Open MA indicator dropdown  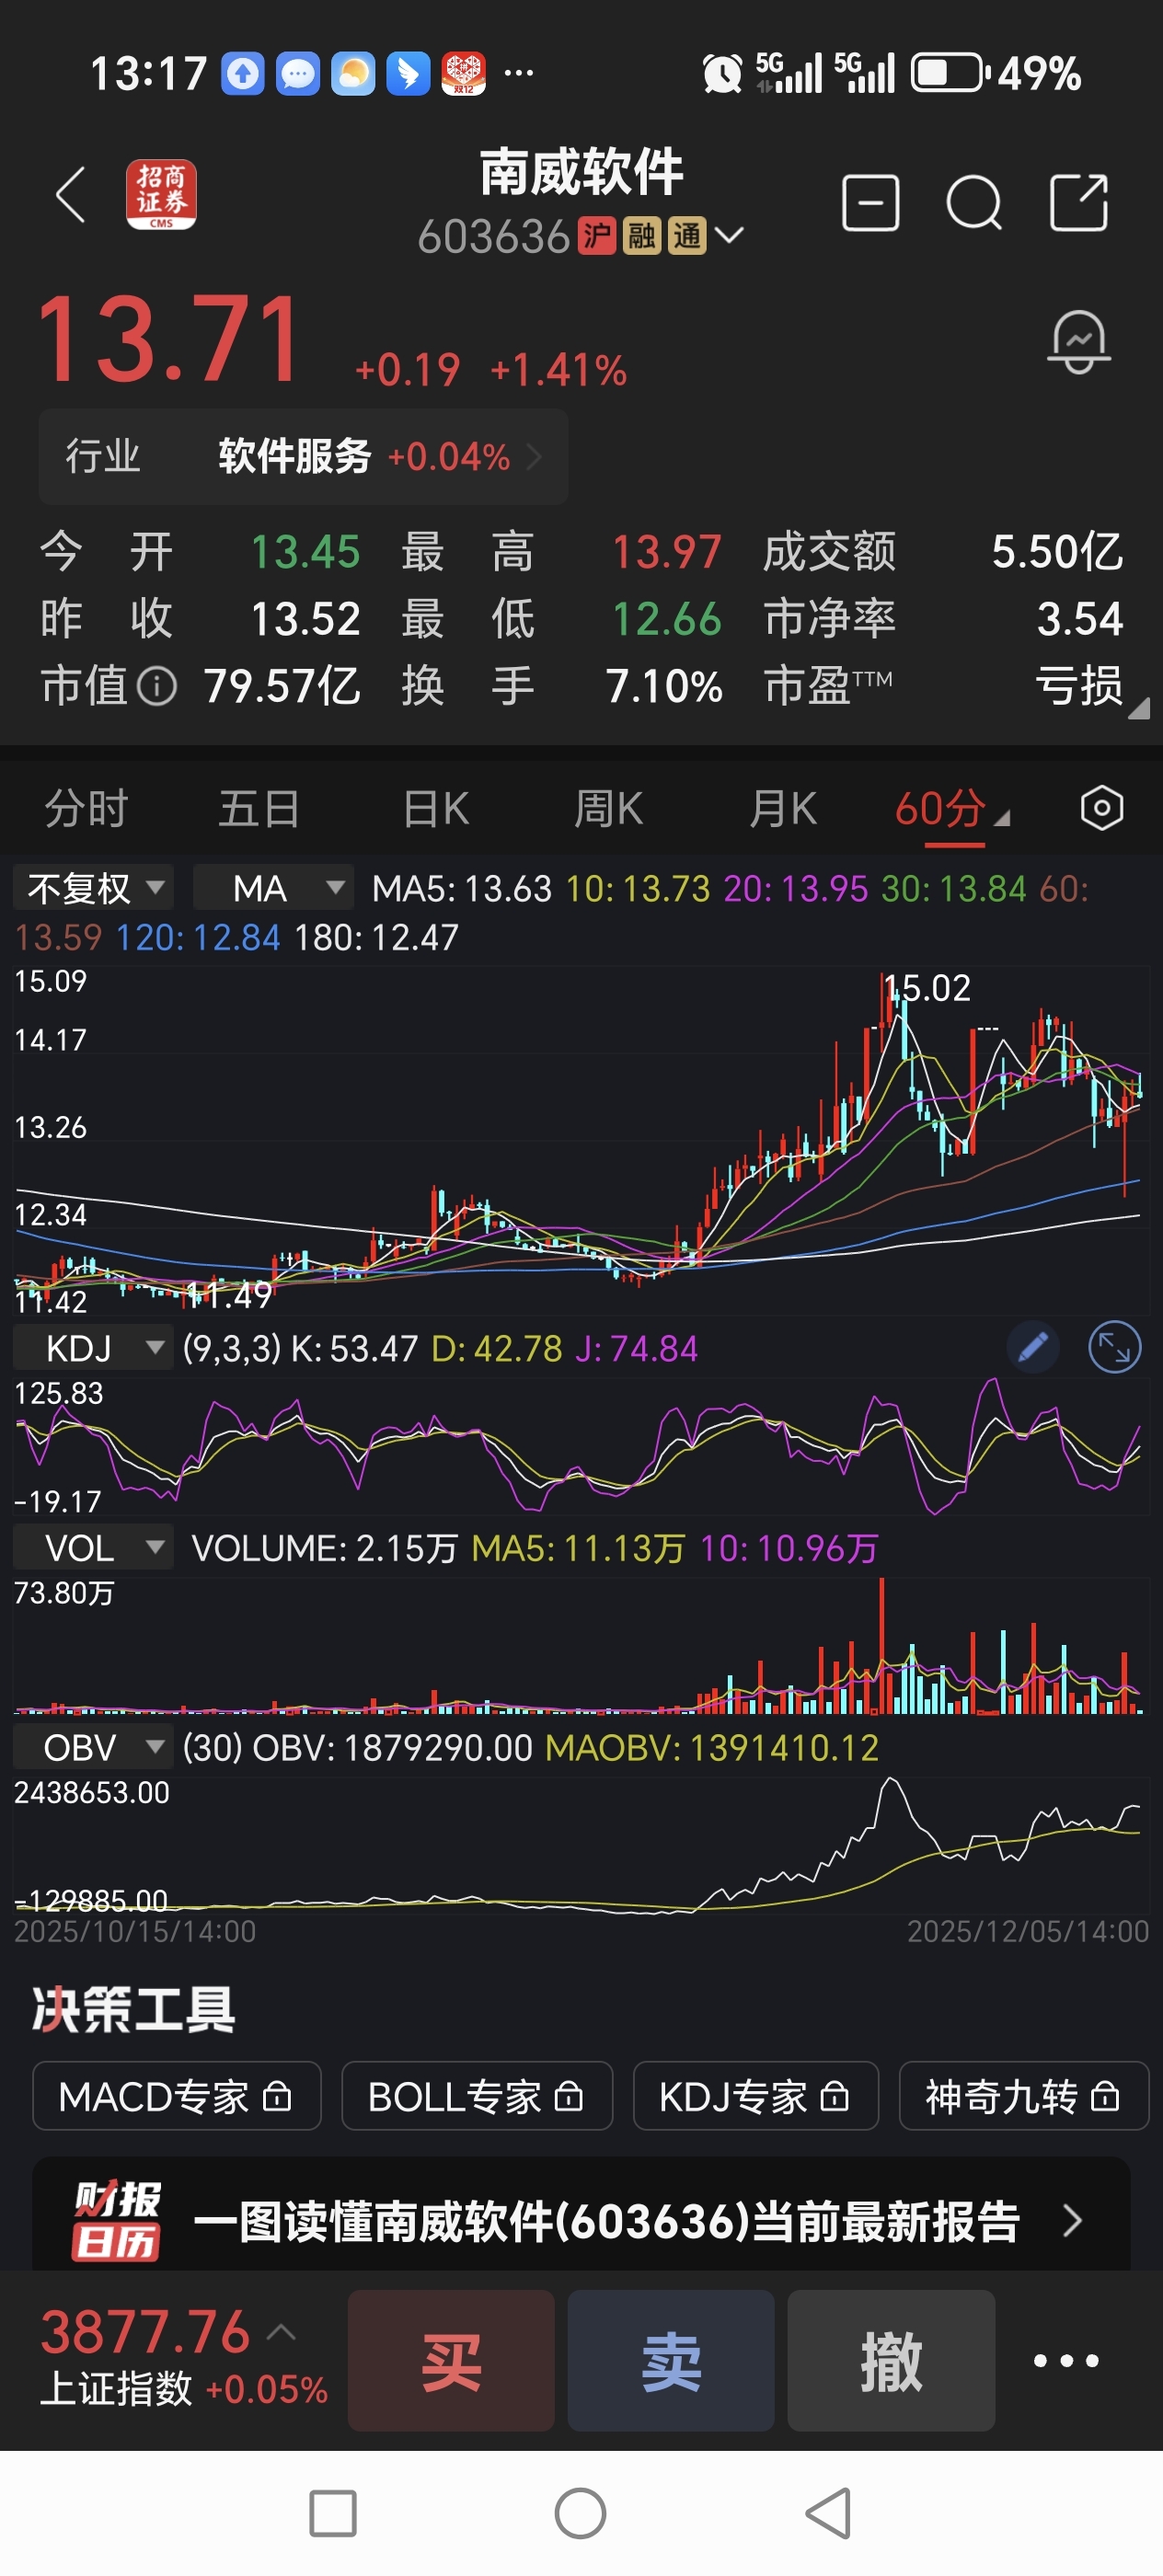(x=274, y=887)
